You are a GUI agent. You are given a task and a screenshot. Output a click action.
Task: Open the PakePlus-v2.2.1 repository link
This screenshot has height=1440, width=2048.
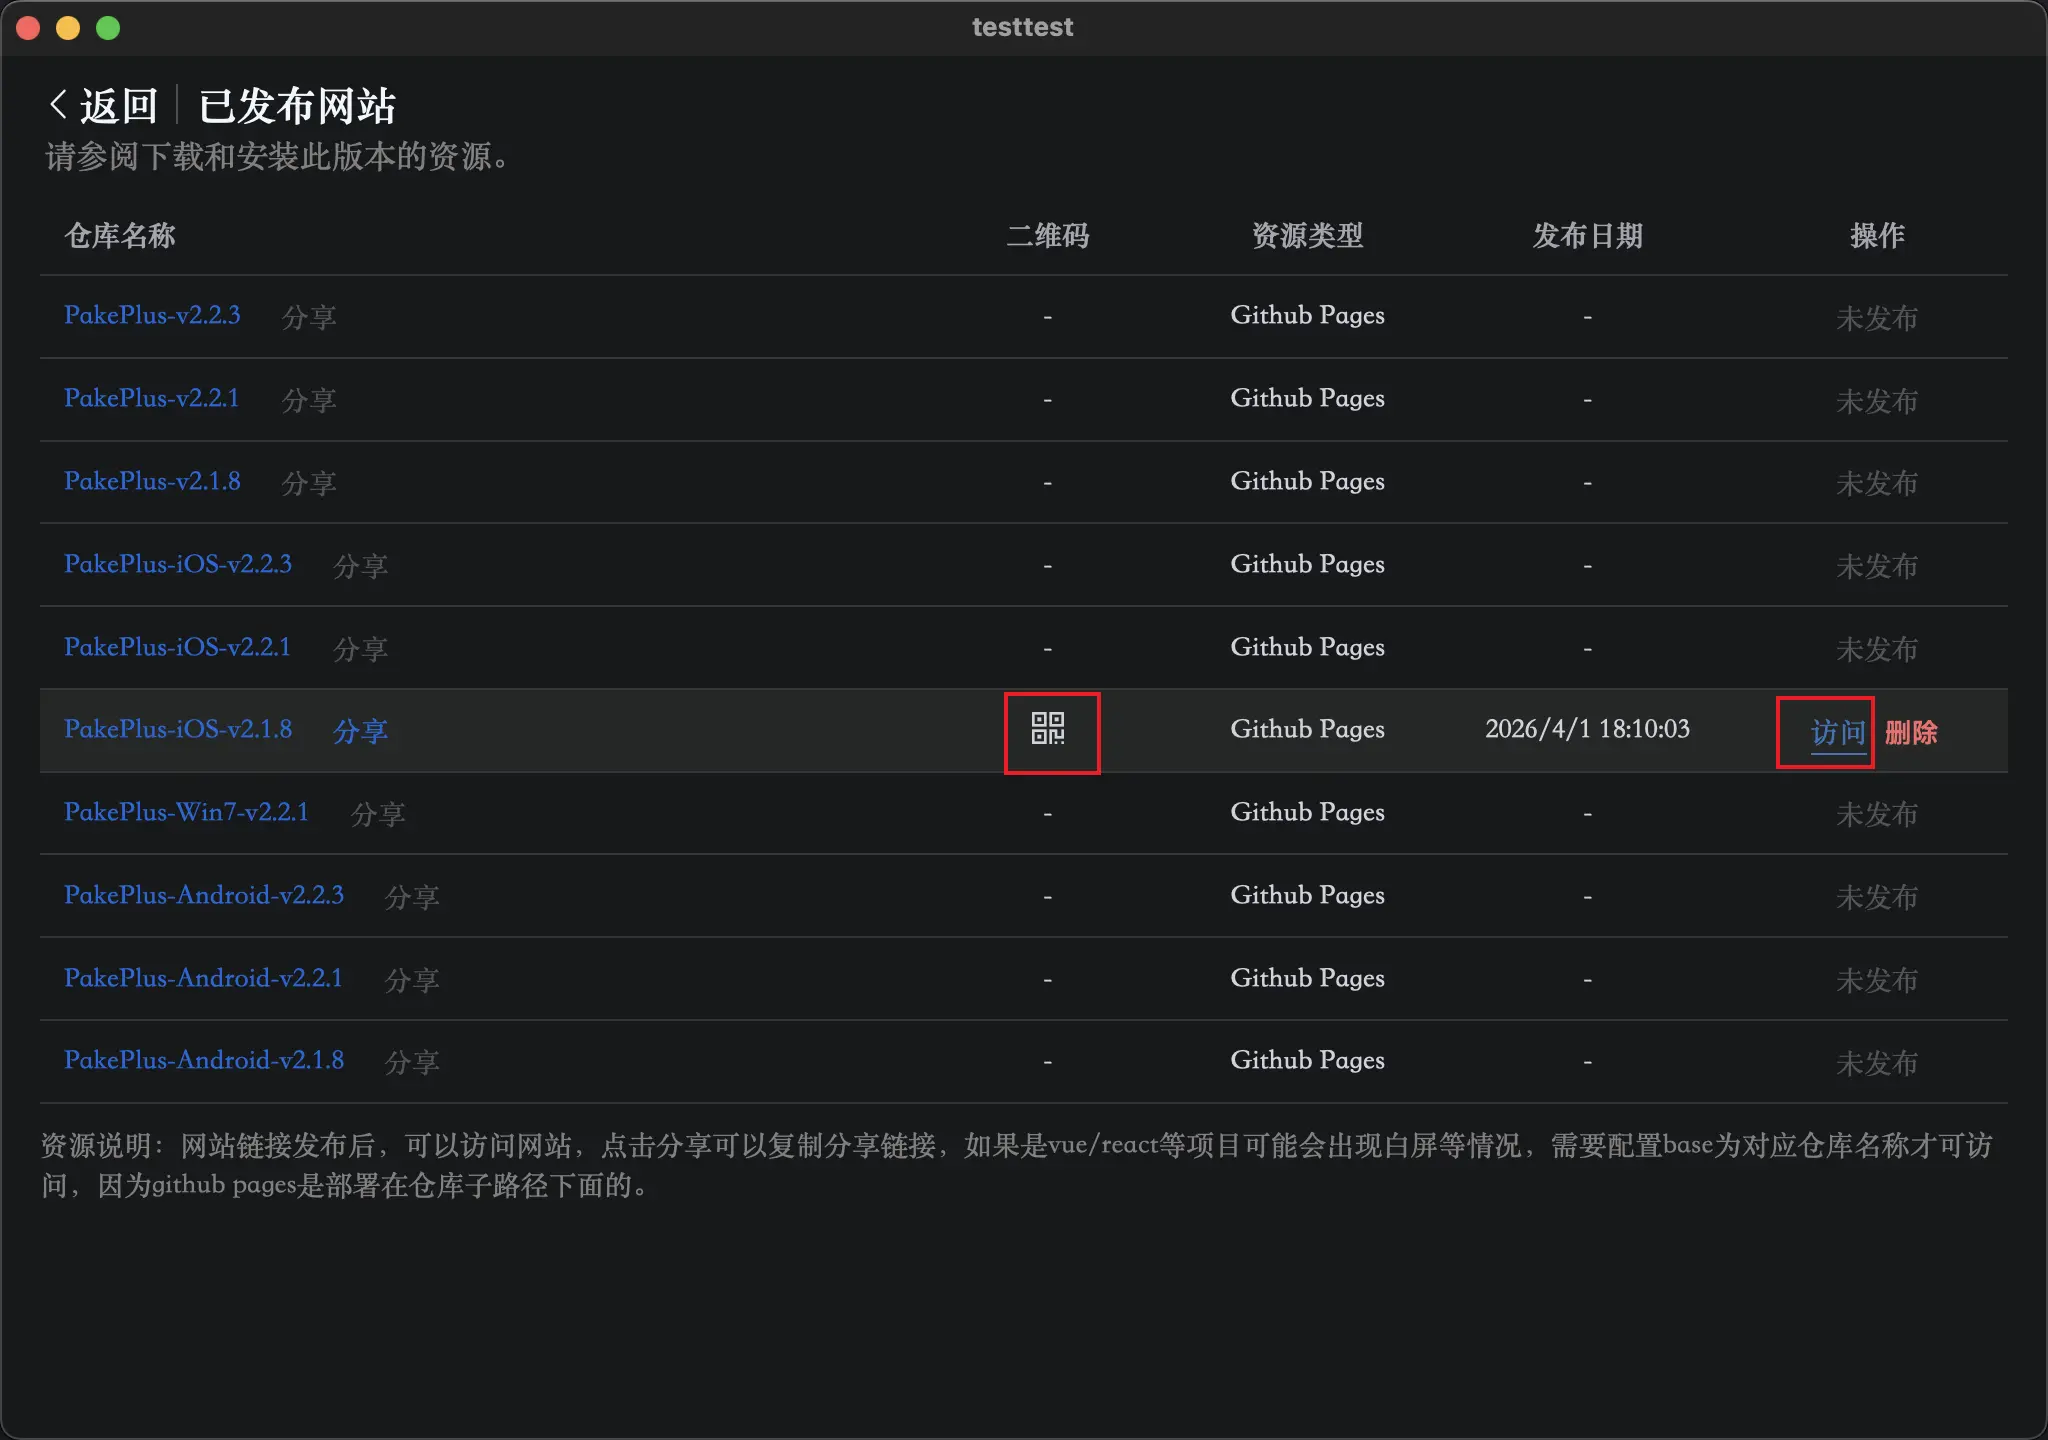coord(152,398)
